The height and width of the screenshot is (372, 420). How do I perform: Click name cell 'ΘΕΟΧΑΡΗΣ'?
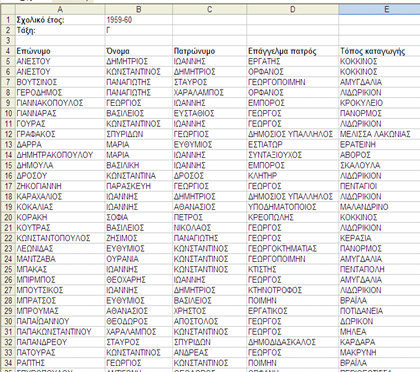pyautogui.click(x=139, y=280)
